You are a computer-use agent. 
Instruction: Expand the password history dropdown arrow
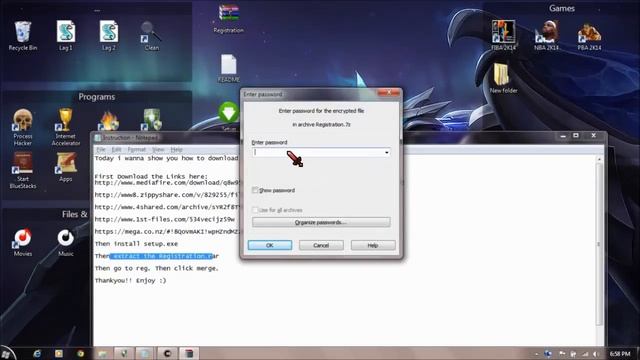[387, 153]
